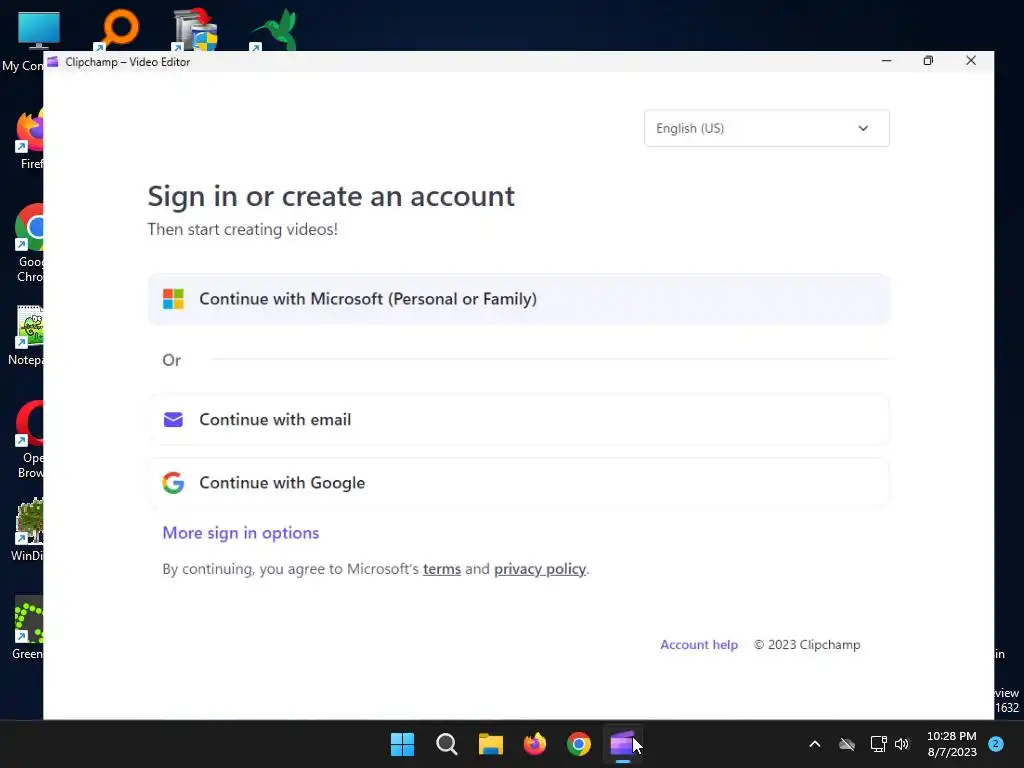1024x768 pixels.
Task: Open Microsoft's terms link
Action: coord(441,569)
